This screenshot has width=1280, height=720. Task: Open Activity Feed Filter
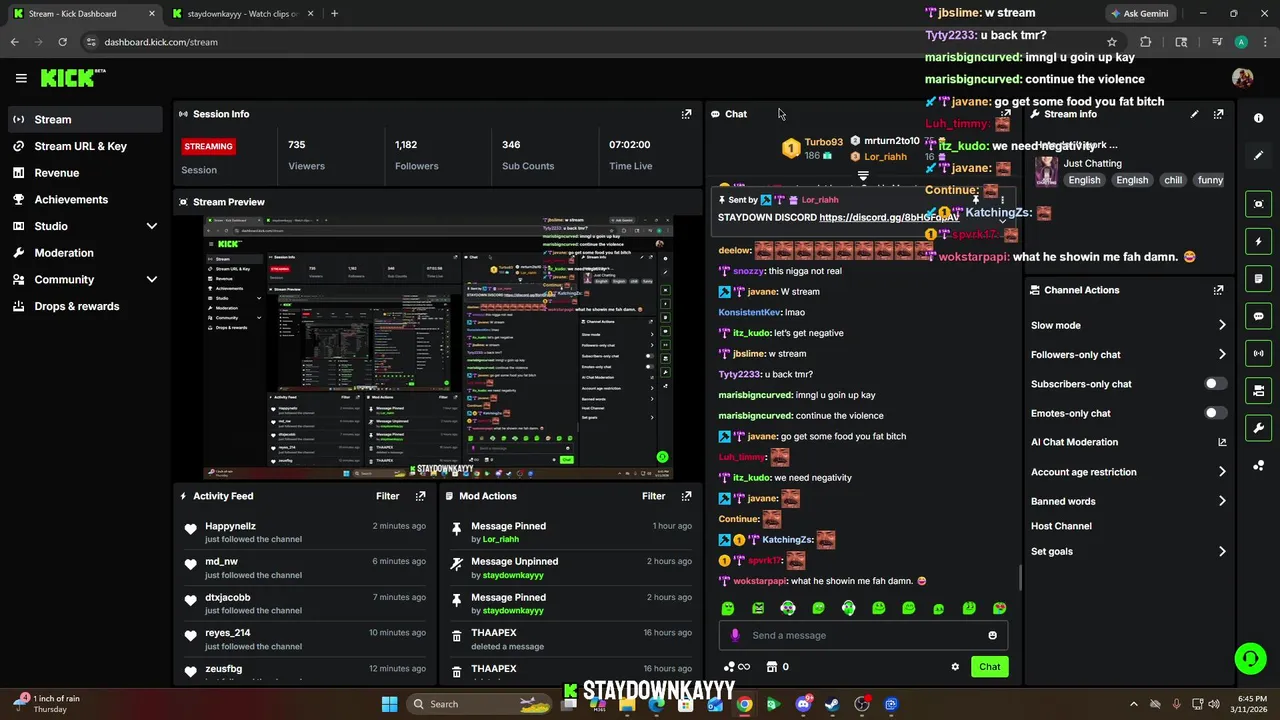[388, 496]
